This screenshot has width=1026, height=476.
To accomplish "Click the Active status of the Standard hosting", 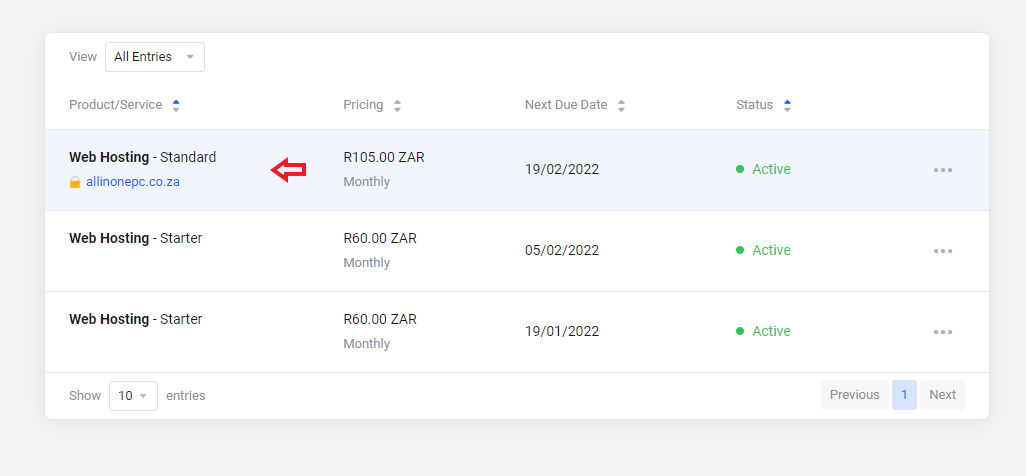I will 770,170.
